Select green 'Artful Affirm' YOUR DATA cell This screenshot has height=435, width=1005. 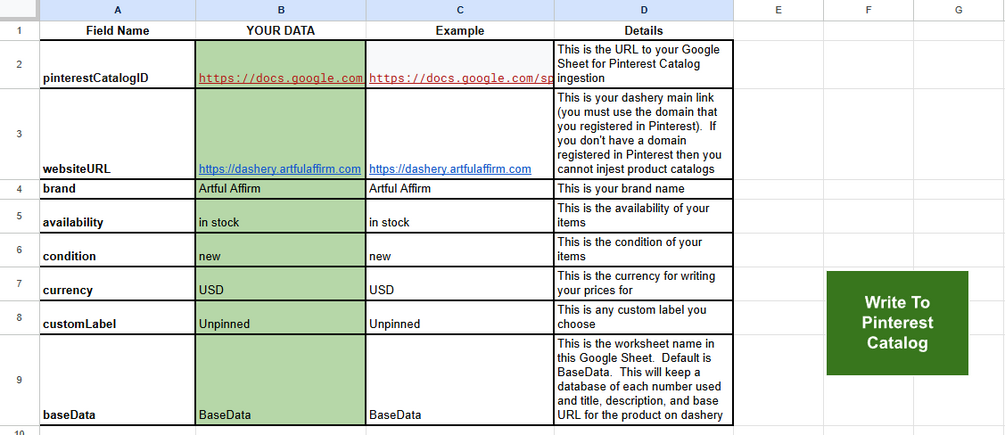[281, 189]
